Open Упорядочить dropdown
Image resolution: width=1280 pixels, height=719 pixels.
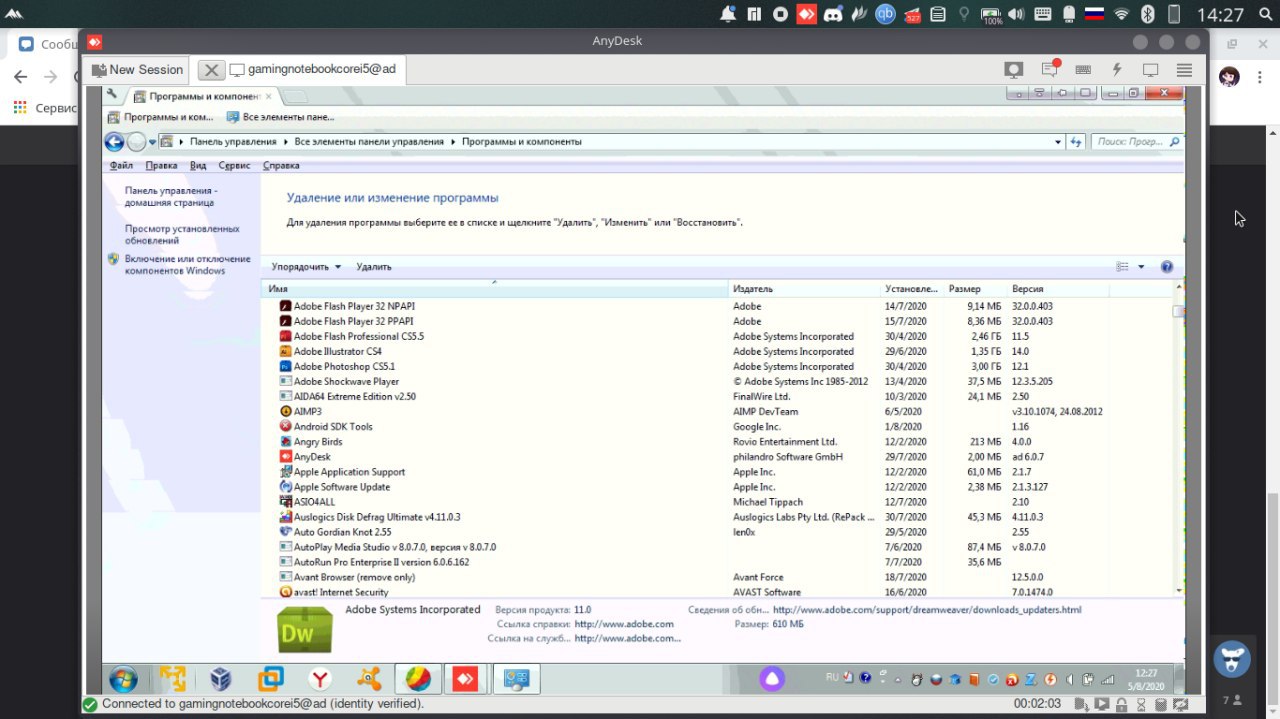(x=306, y=267)
